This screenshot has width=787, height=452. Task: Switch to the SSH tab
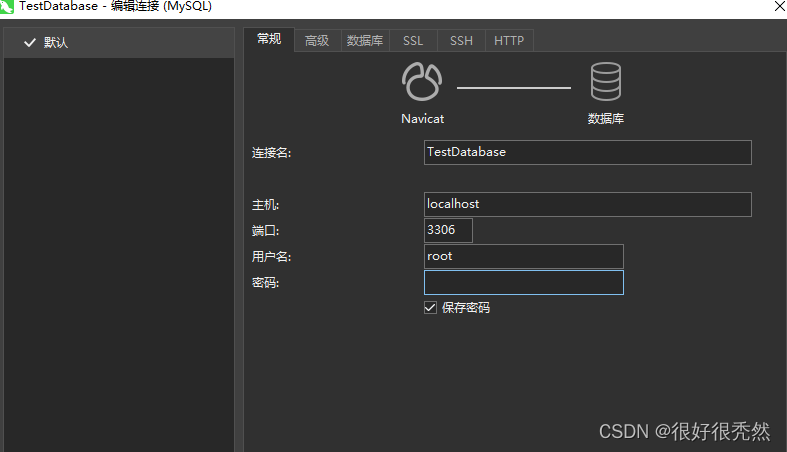[461, 41]
